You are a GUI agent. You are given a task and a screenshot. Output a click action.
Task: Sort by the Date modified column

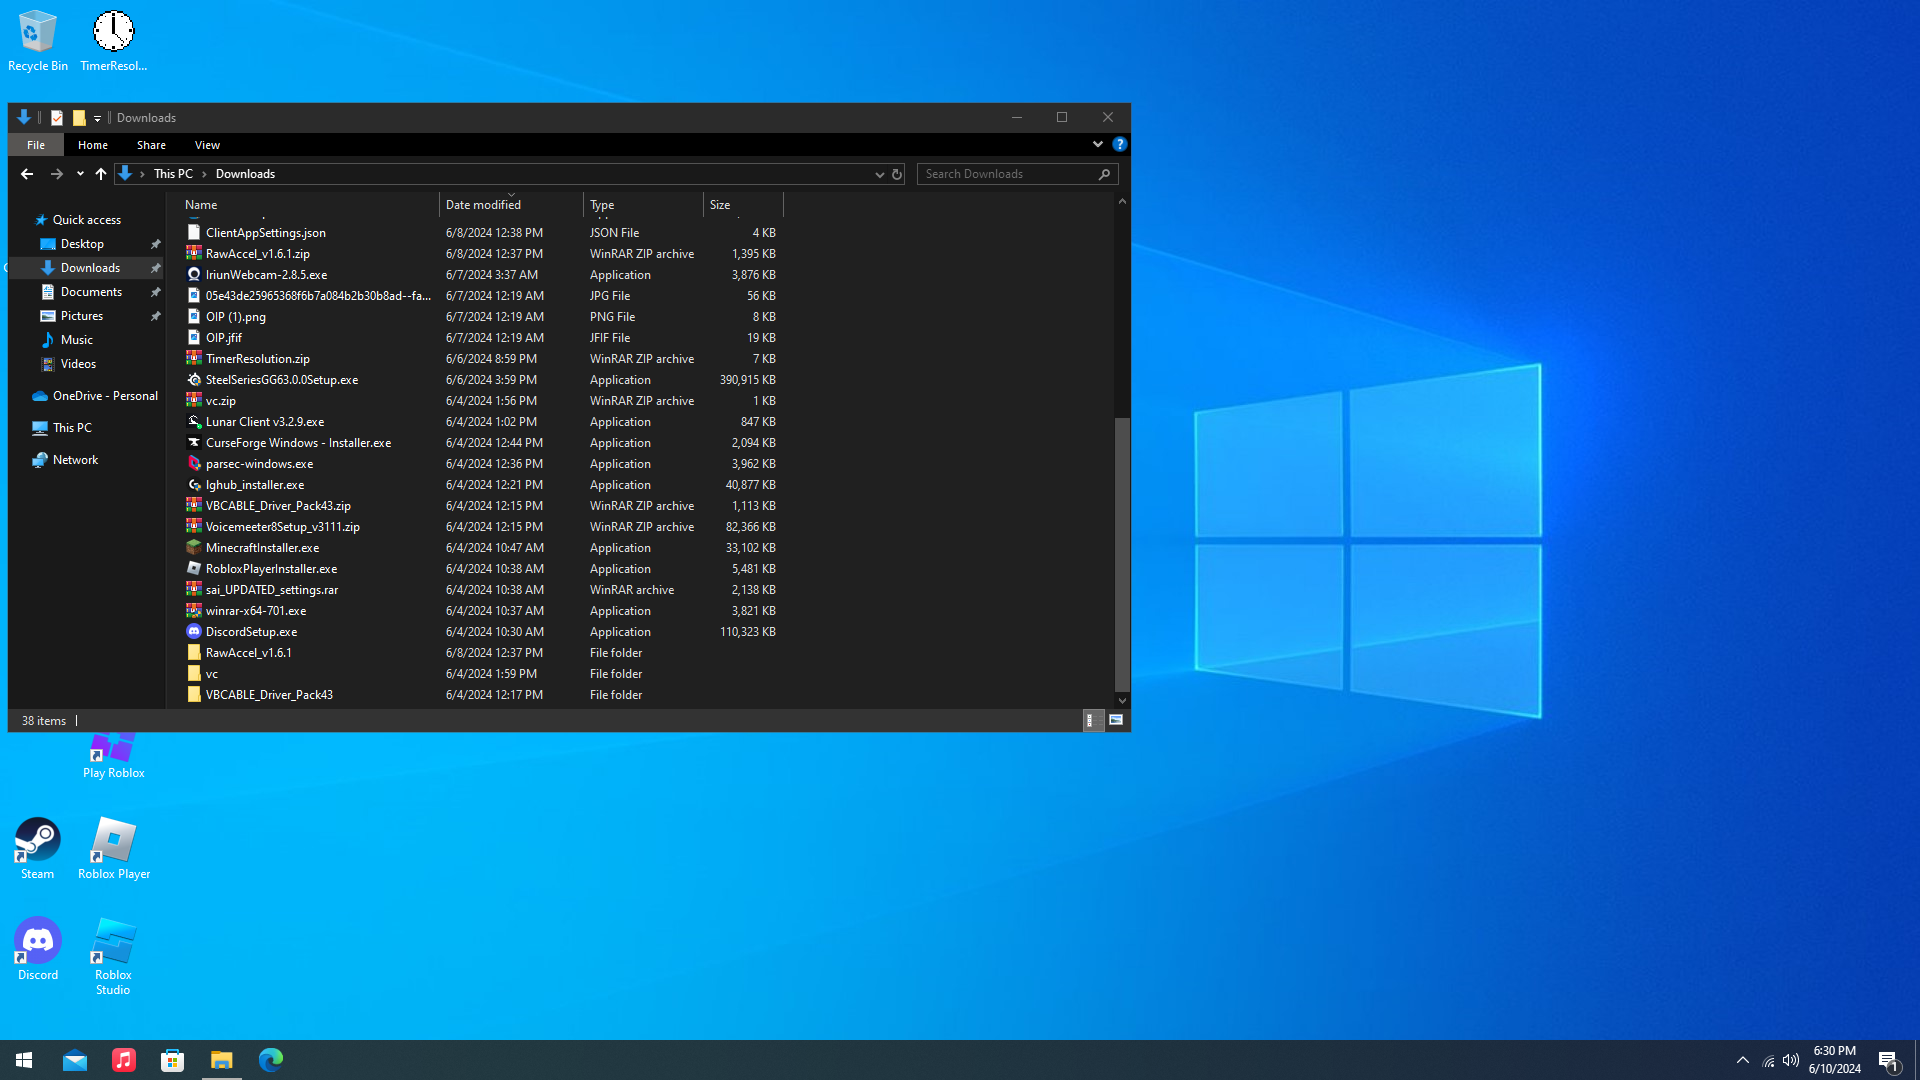tap(483, 205)
